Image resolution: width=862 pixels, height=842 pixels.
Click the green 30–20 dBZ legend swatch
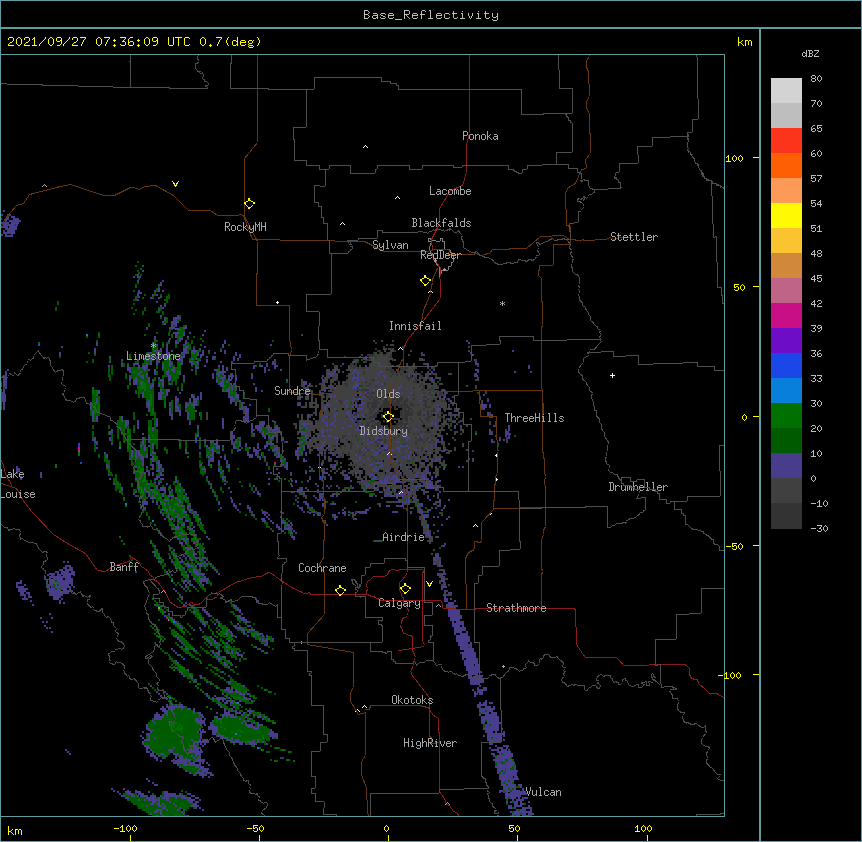click(786, 416)
